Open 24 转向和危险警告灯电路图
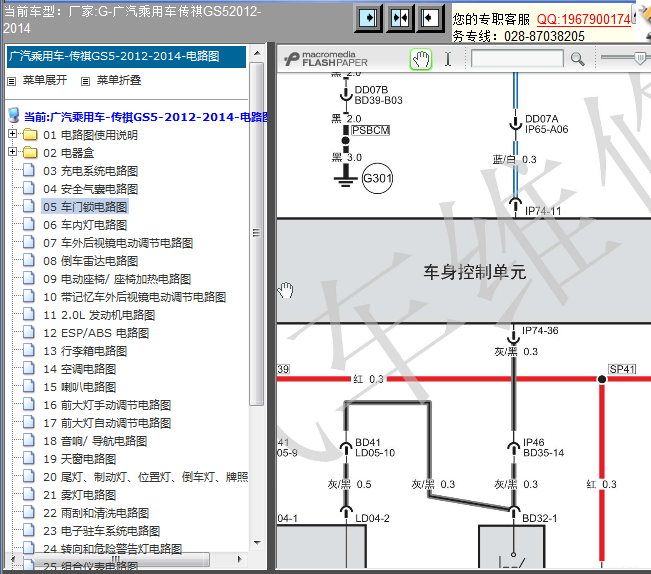This screenshot has width=651, height=574. click(113, 549)
